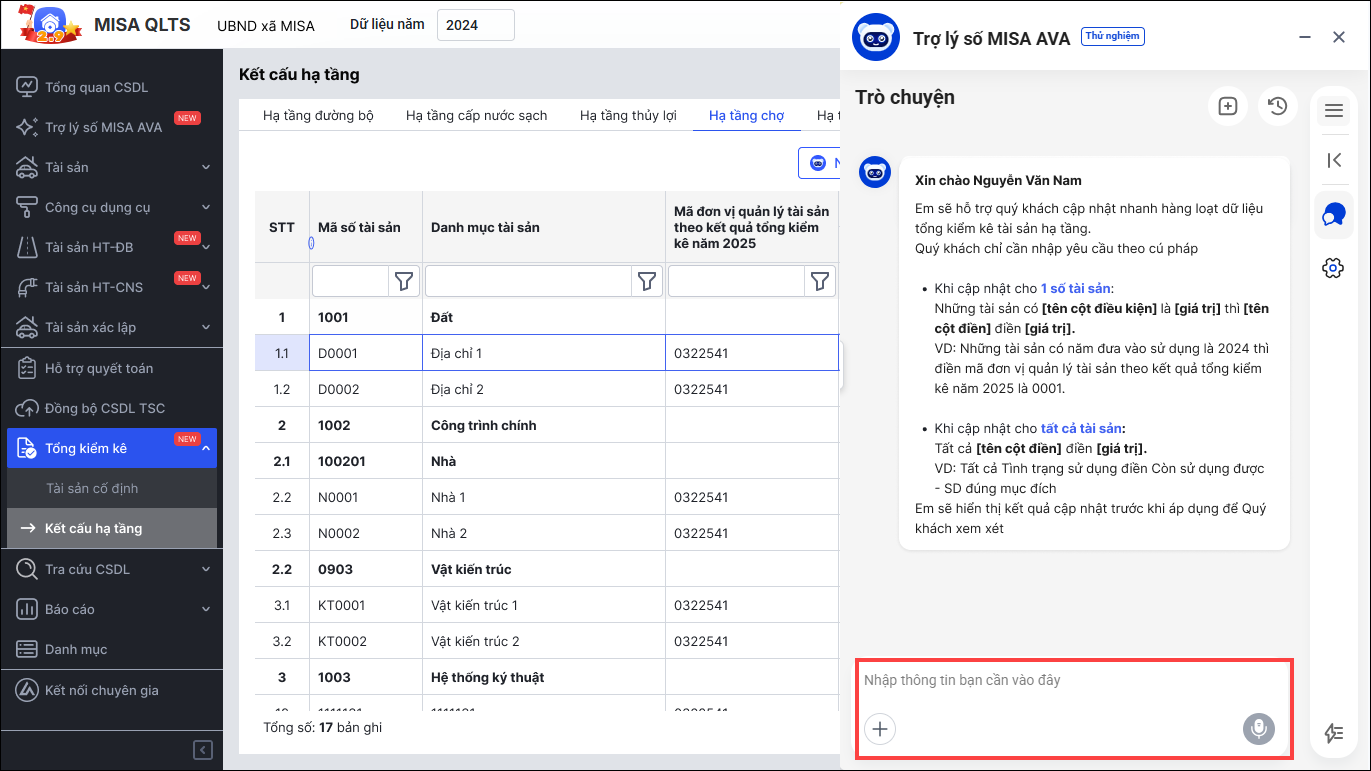Click the 'tất cả tài sản' link

1081,429
